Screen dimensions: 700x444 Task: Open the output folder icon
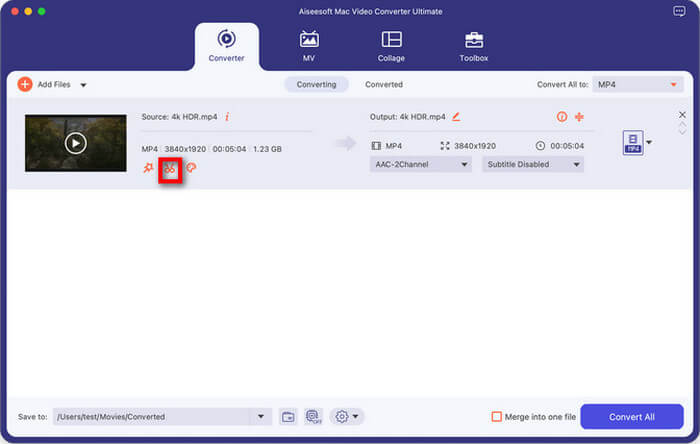[x=288, y=417]
